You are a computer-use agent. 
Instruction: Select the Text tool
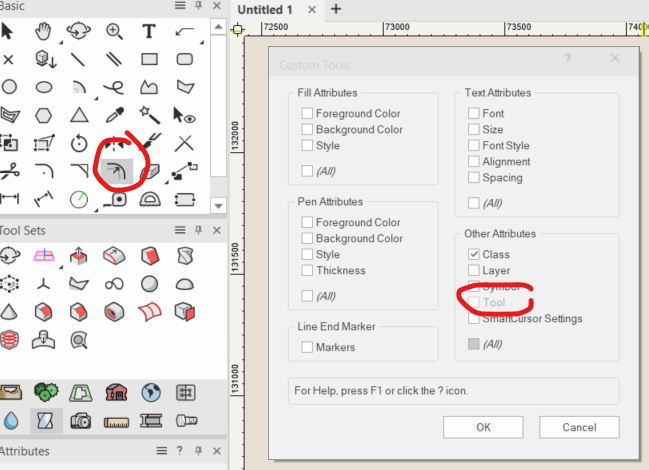click(149, 32)
